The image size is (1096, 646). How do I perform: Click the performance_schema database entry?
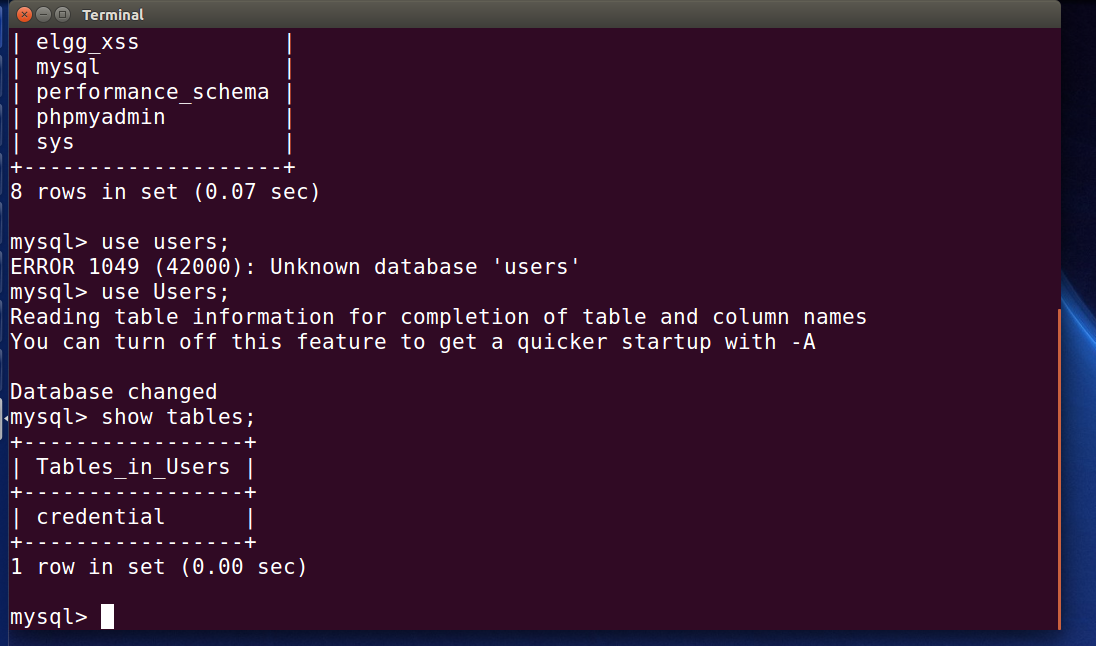click(x=152, y=92)
